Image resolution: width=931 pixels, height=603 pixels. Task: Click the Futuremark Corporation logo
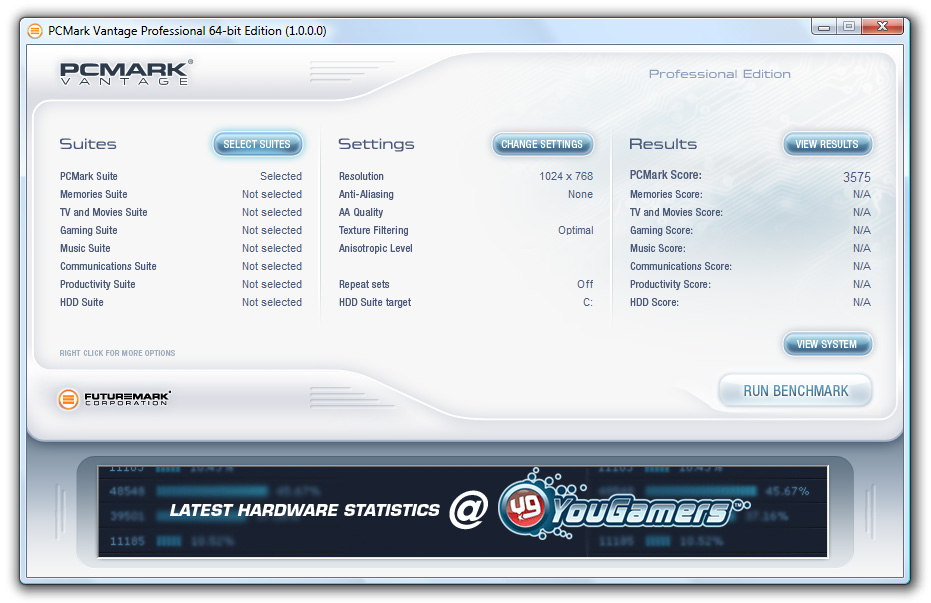114,399
